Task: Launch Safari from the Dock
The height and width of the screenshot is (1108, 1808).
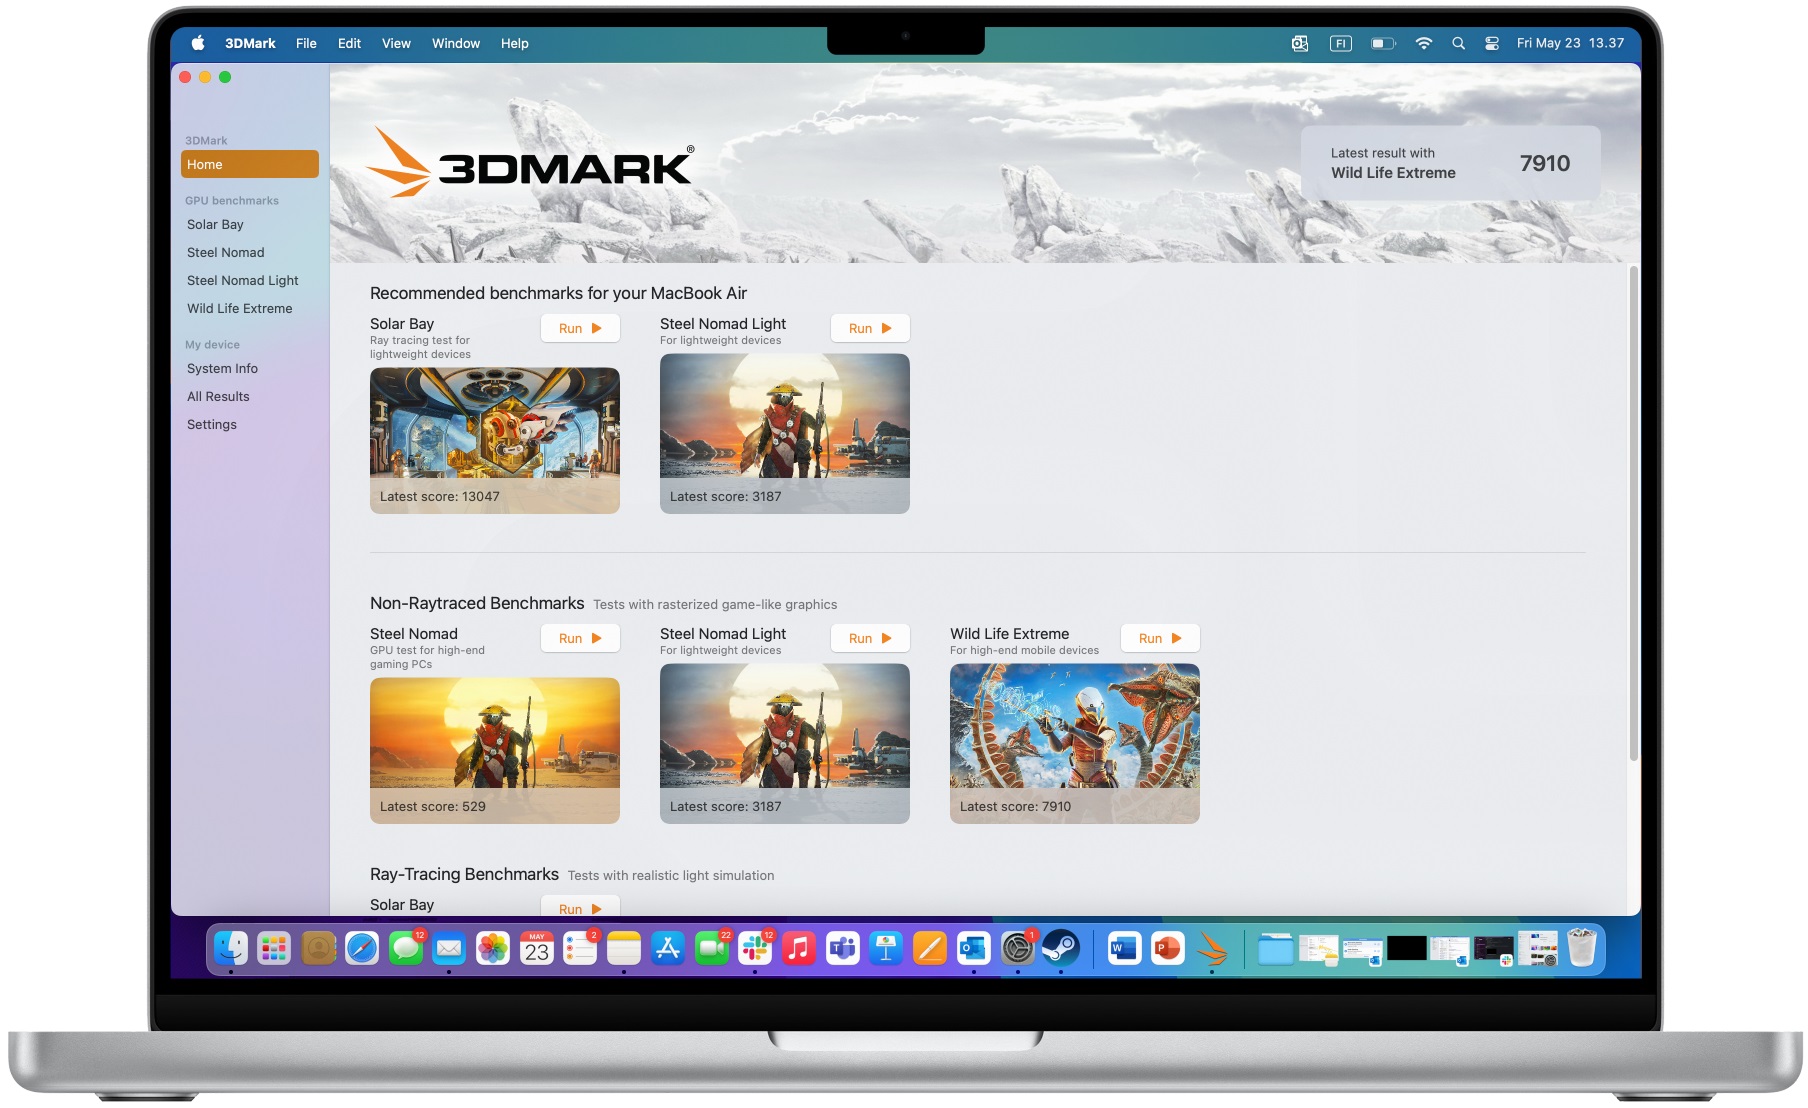Action: point(362,947)
